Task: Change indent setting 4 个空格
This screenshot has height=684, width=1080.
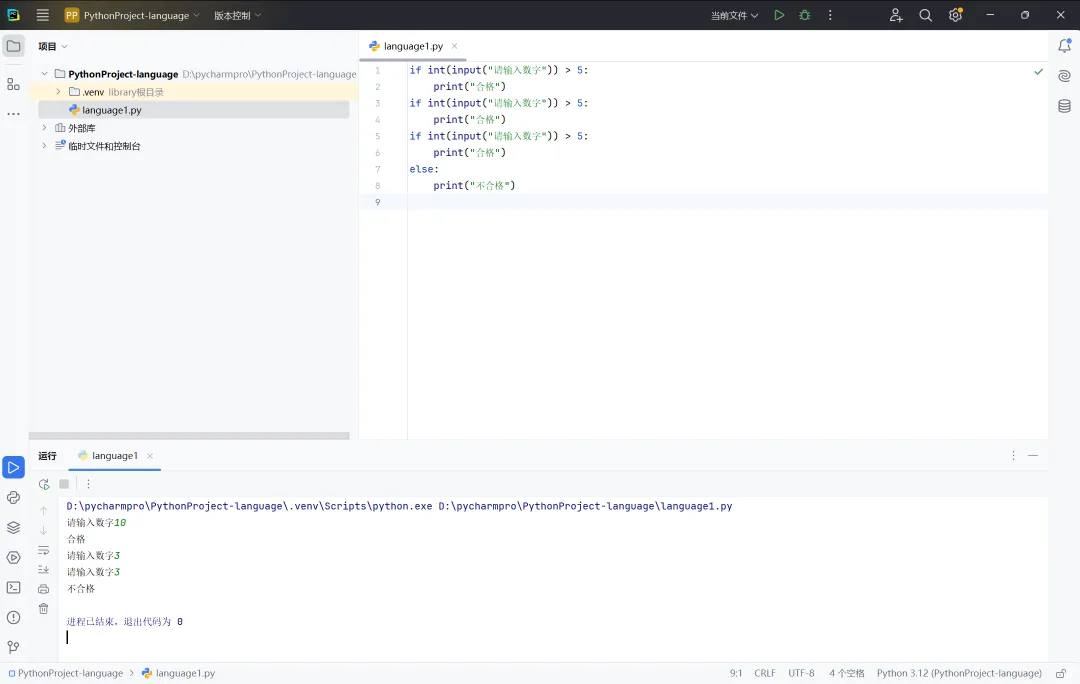Action: 847,673
